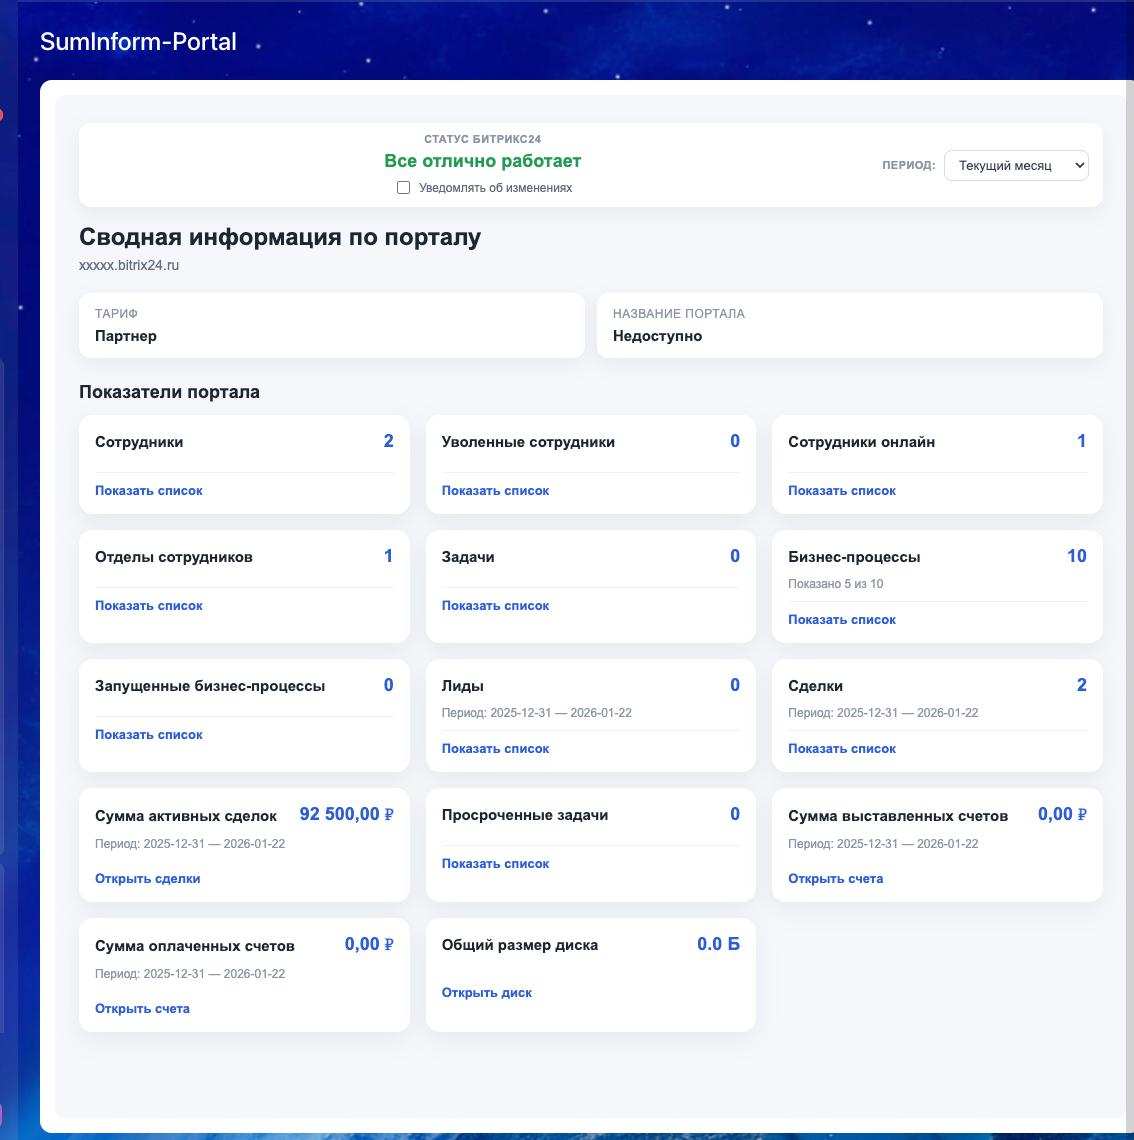
Task: Show the list under Задачи
Action: click(x=495, y=606)
